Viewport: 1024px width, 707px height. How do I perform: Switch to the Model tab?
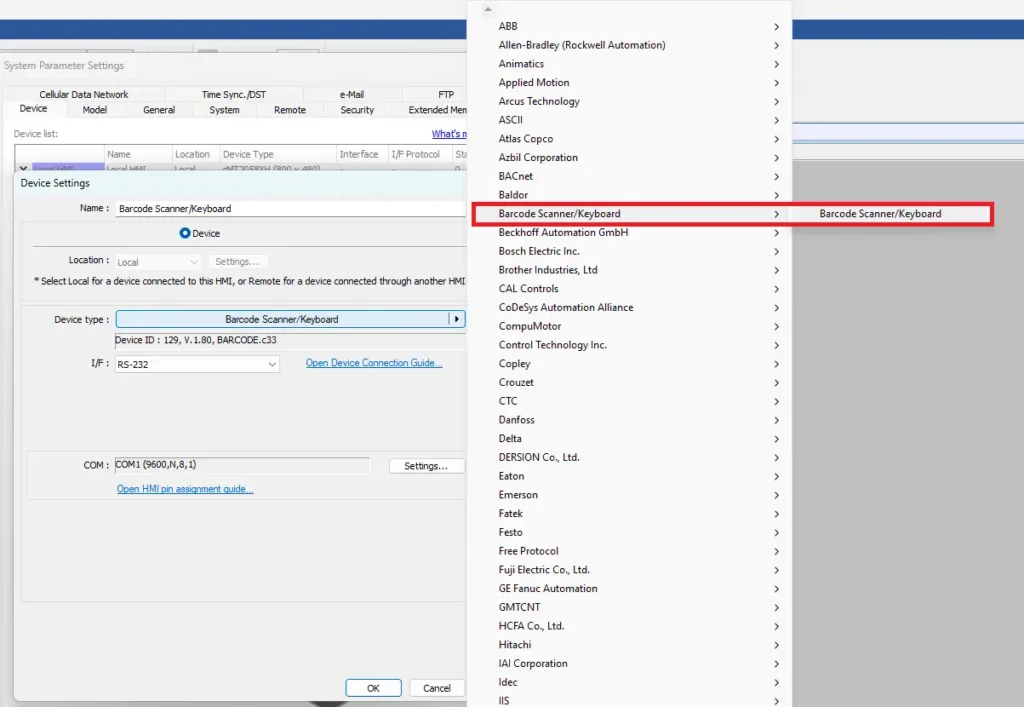click(95, 109)
